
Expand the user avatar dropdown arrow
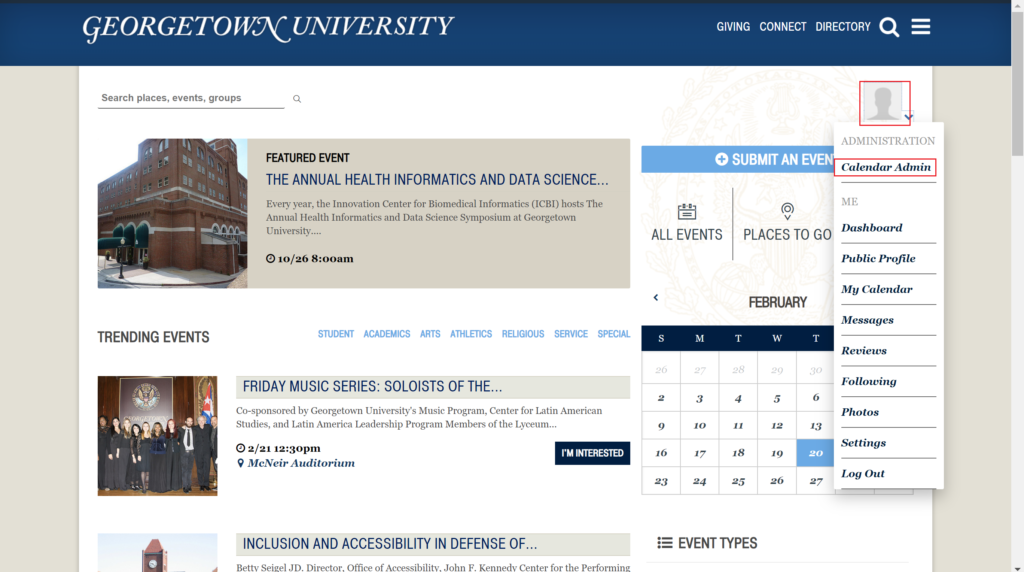(x=908, y=117)
